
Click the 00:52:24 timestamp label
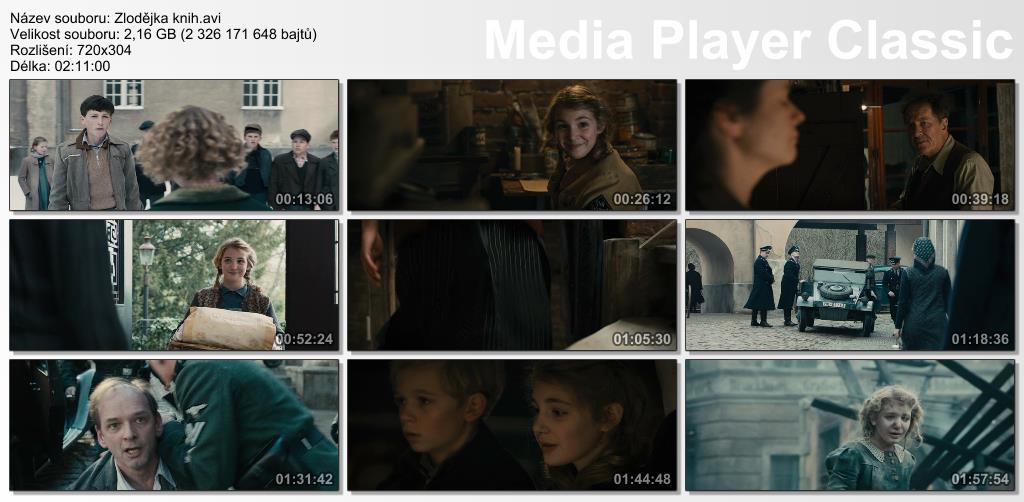pos(304,339)
